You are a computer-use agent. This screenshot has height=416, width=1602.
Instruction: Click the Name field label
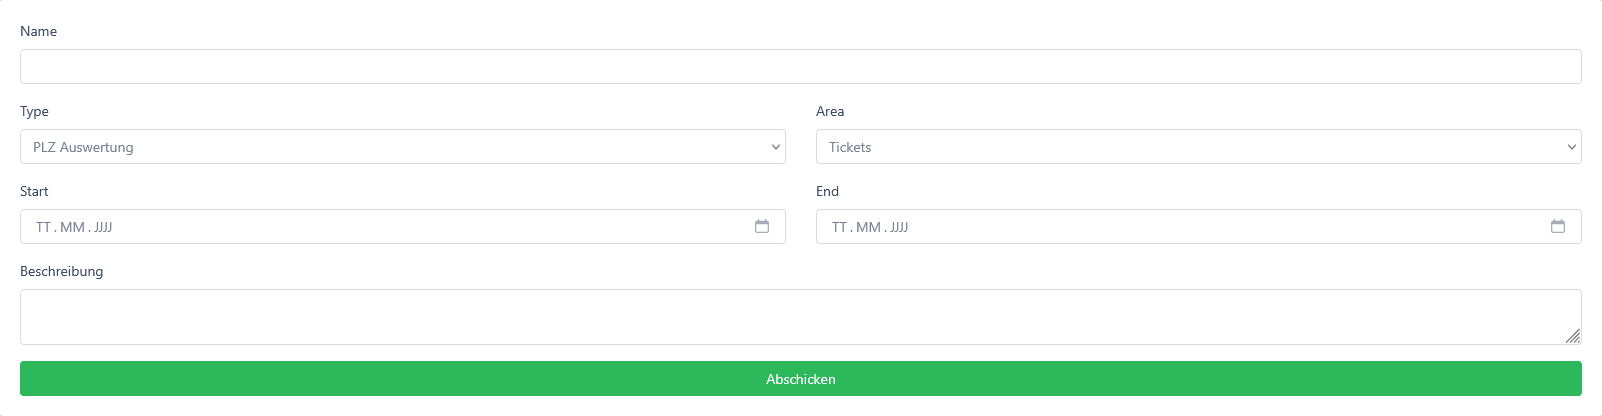coord(38,31)
